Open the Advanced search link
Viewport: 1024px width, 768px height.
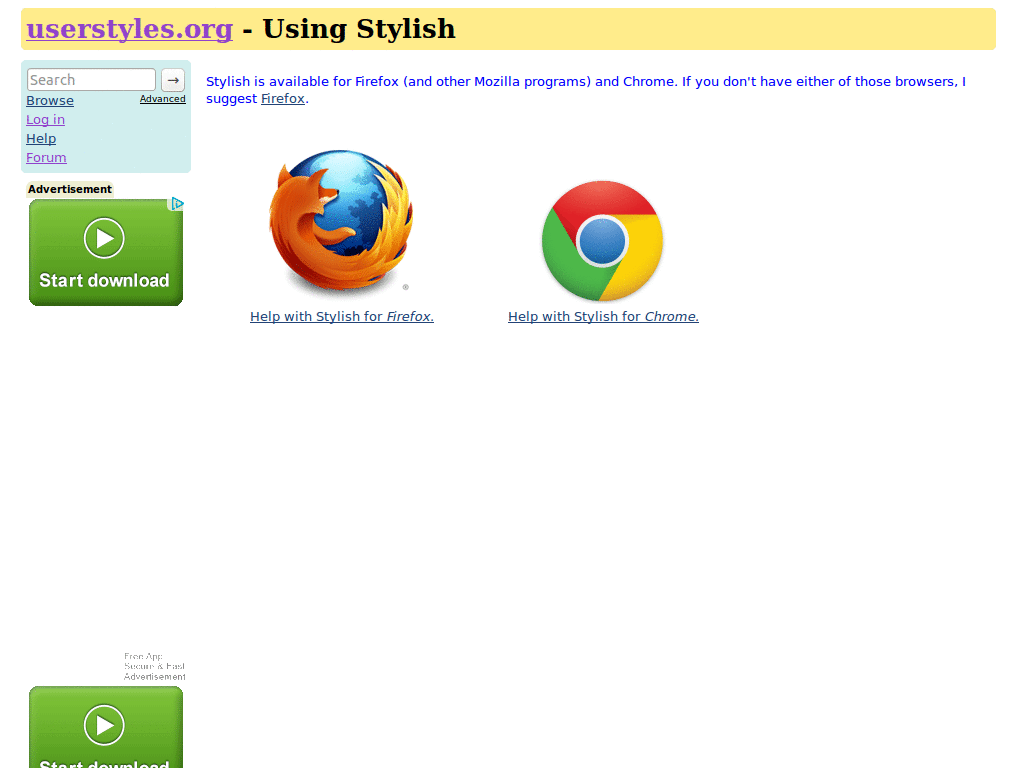163,99
